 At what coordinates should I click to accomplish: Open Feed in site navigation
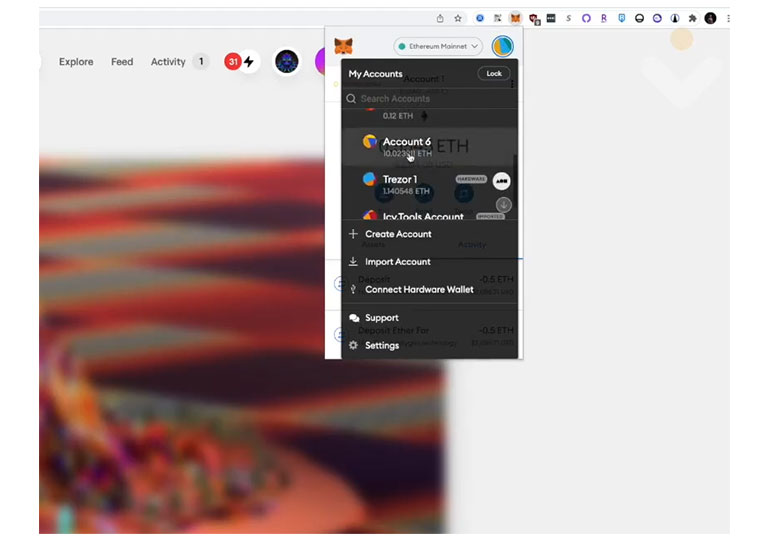tap(122, 62)
